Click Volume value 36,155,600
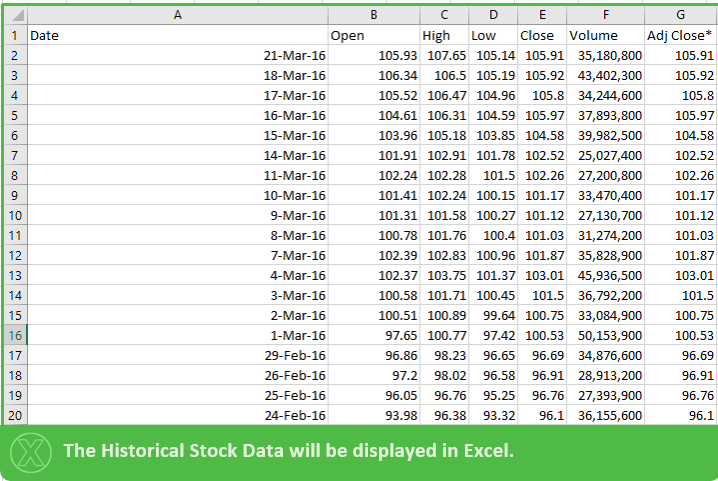The width and height of the screenshot is (718, 481). coord(605,415)
